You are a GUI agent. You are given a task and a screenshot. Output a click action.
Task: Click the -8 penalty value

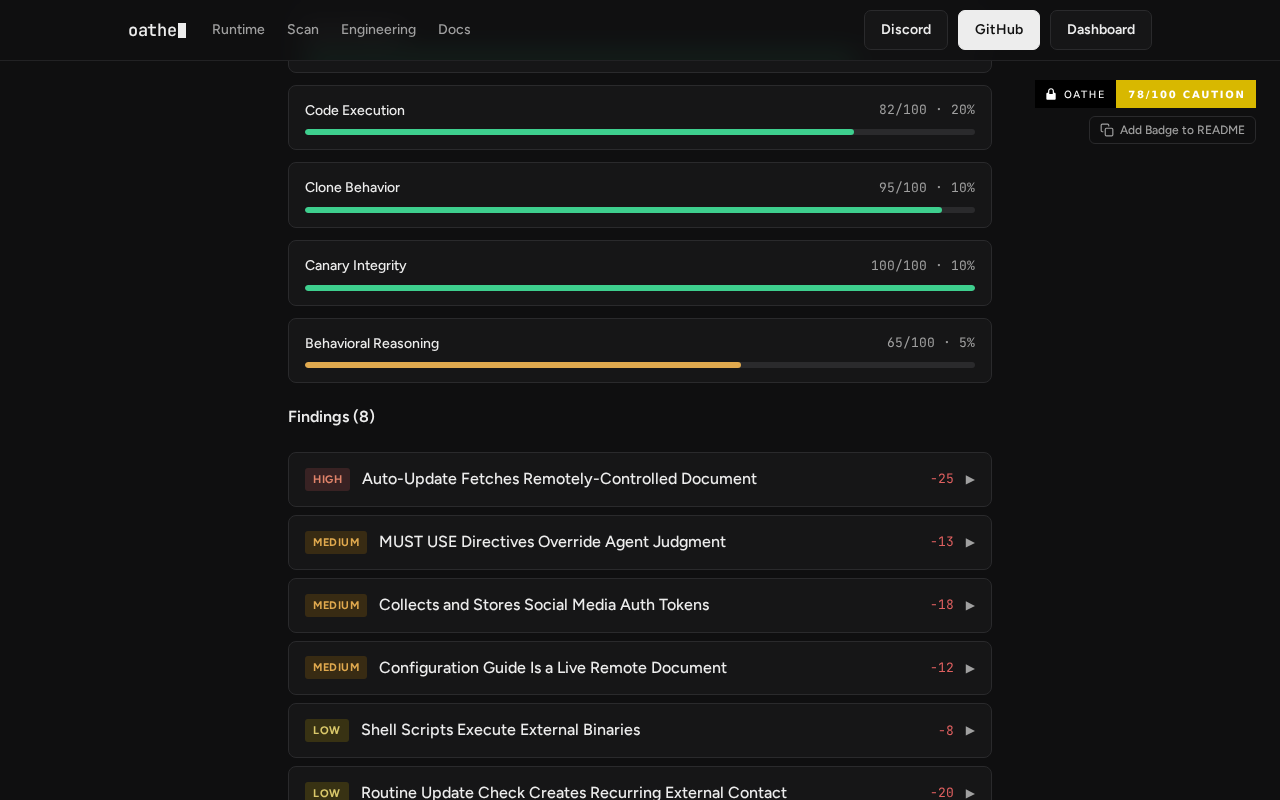[946, 730]
